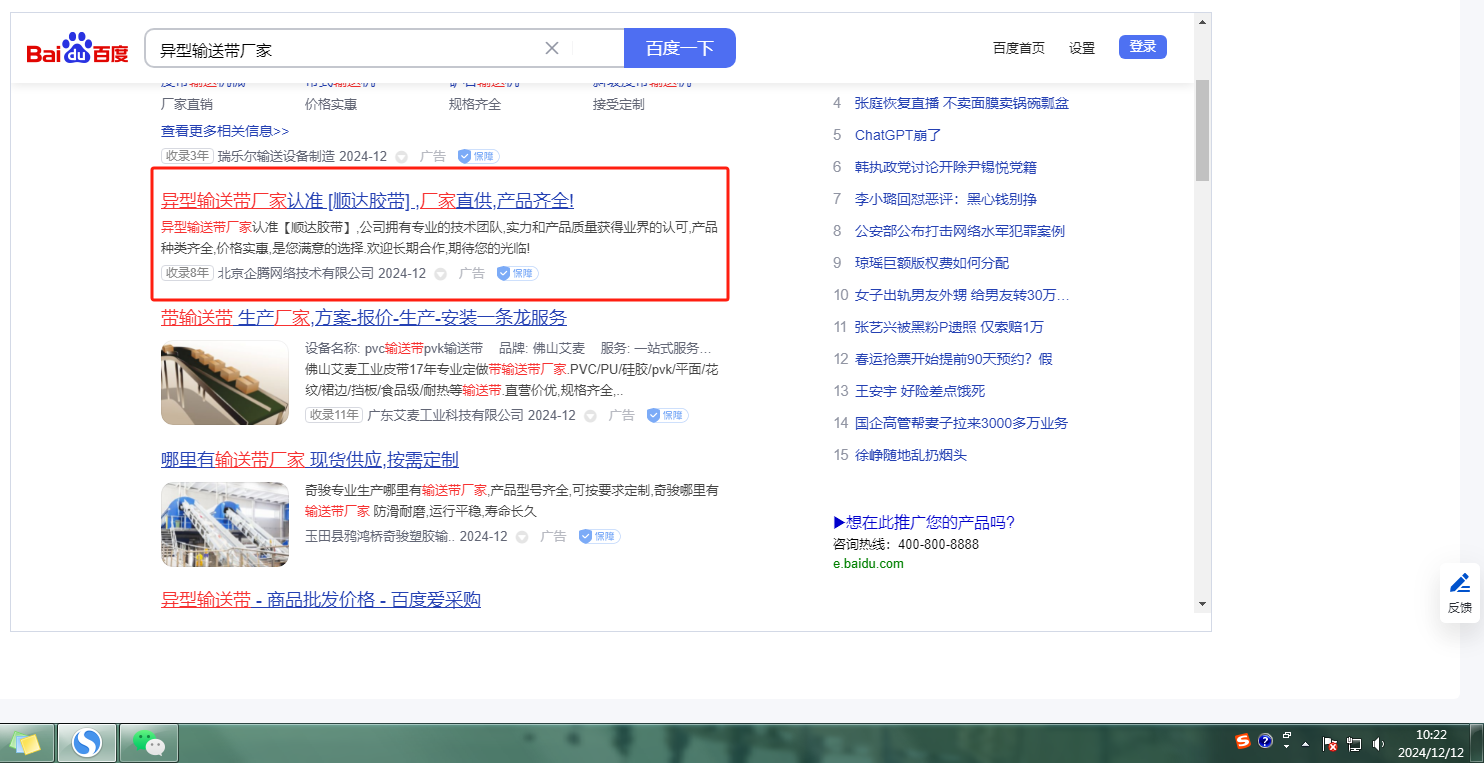
Task: Open 设置 menu in top bar
Action: (1081, 48)
